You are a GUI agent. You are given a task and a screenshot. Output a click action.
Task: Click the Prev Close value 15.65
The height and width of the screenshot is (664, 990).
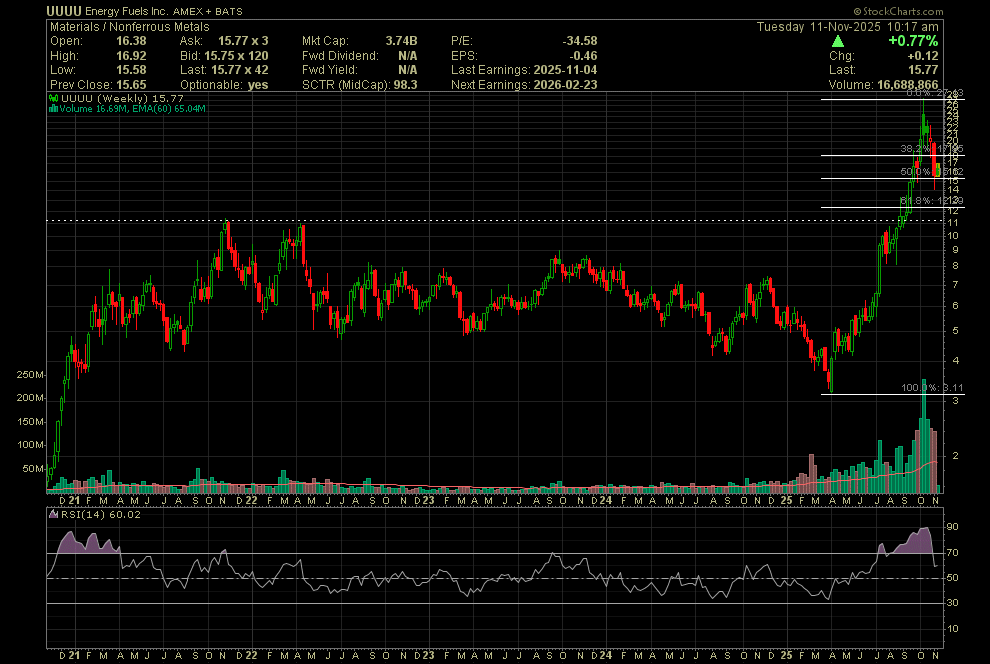pos(131,85)
